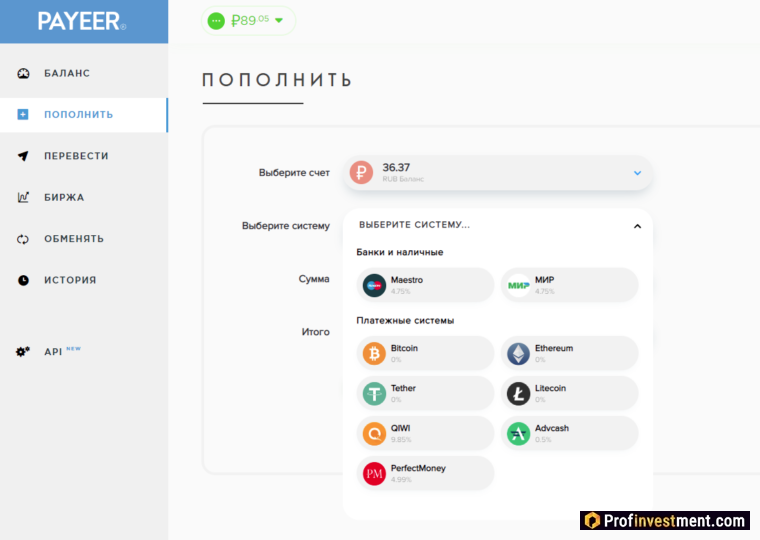Screen dimensions: 760x540
Task: Open the Перевести menu item
Action: pos(84,156)
